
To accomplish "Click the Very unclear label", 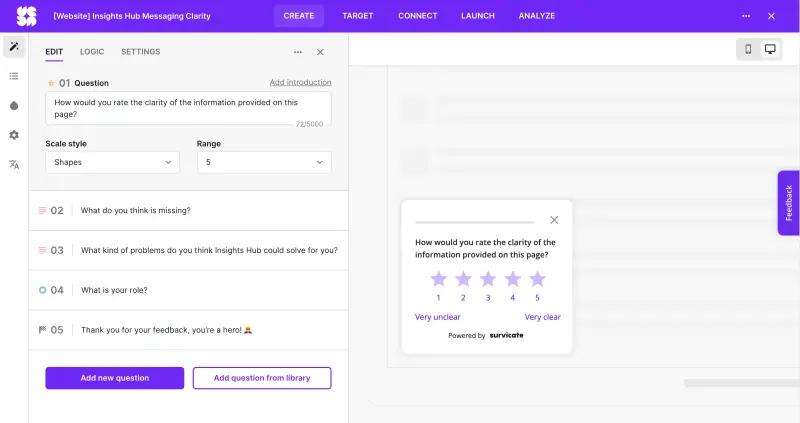I will tap(438, 317).
